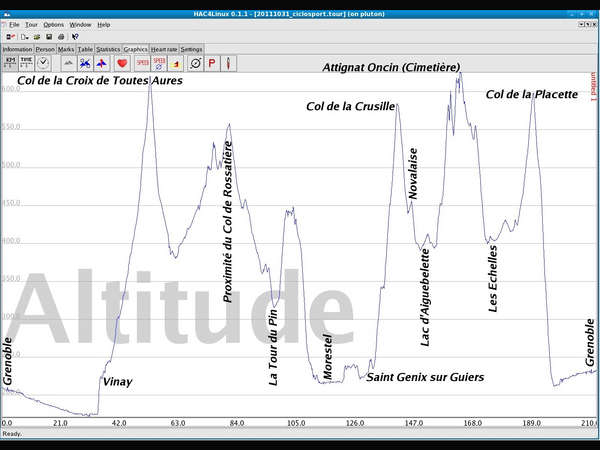Click the red SPEED curve icon
Image resolution: width=600 pixels, height=450 pixels.
coord(143,62)
